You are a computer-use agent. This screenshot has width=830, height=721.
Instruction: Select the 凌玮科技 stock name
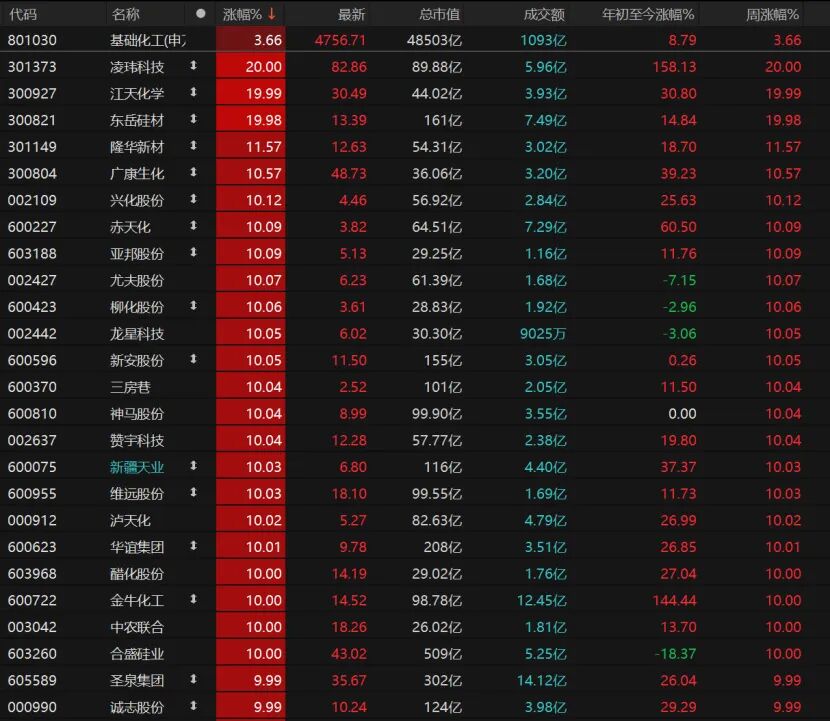(x=137, y=67)
